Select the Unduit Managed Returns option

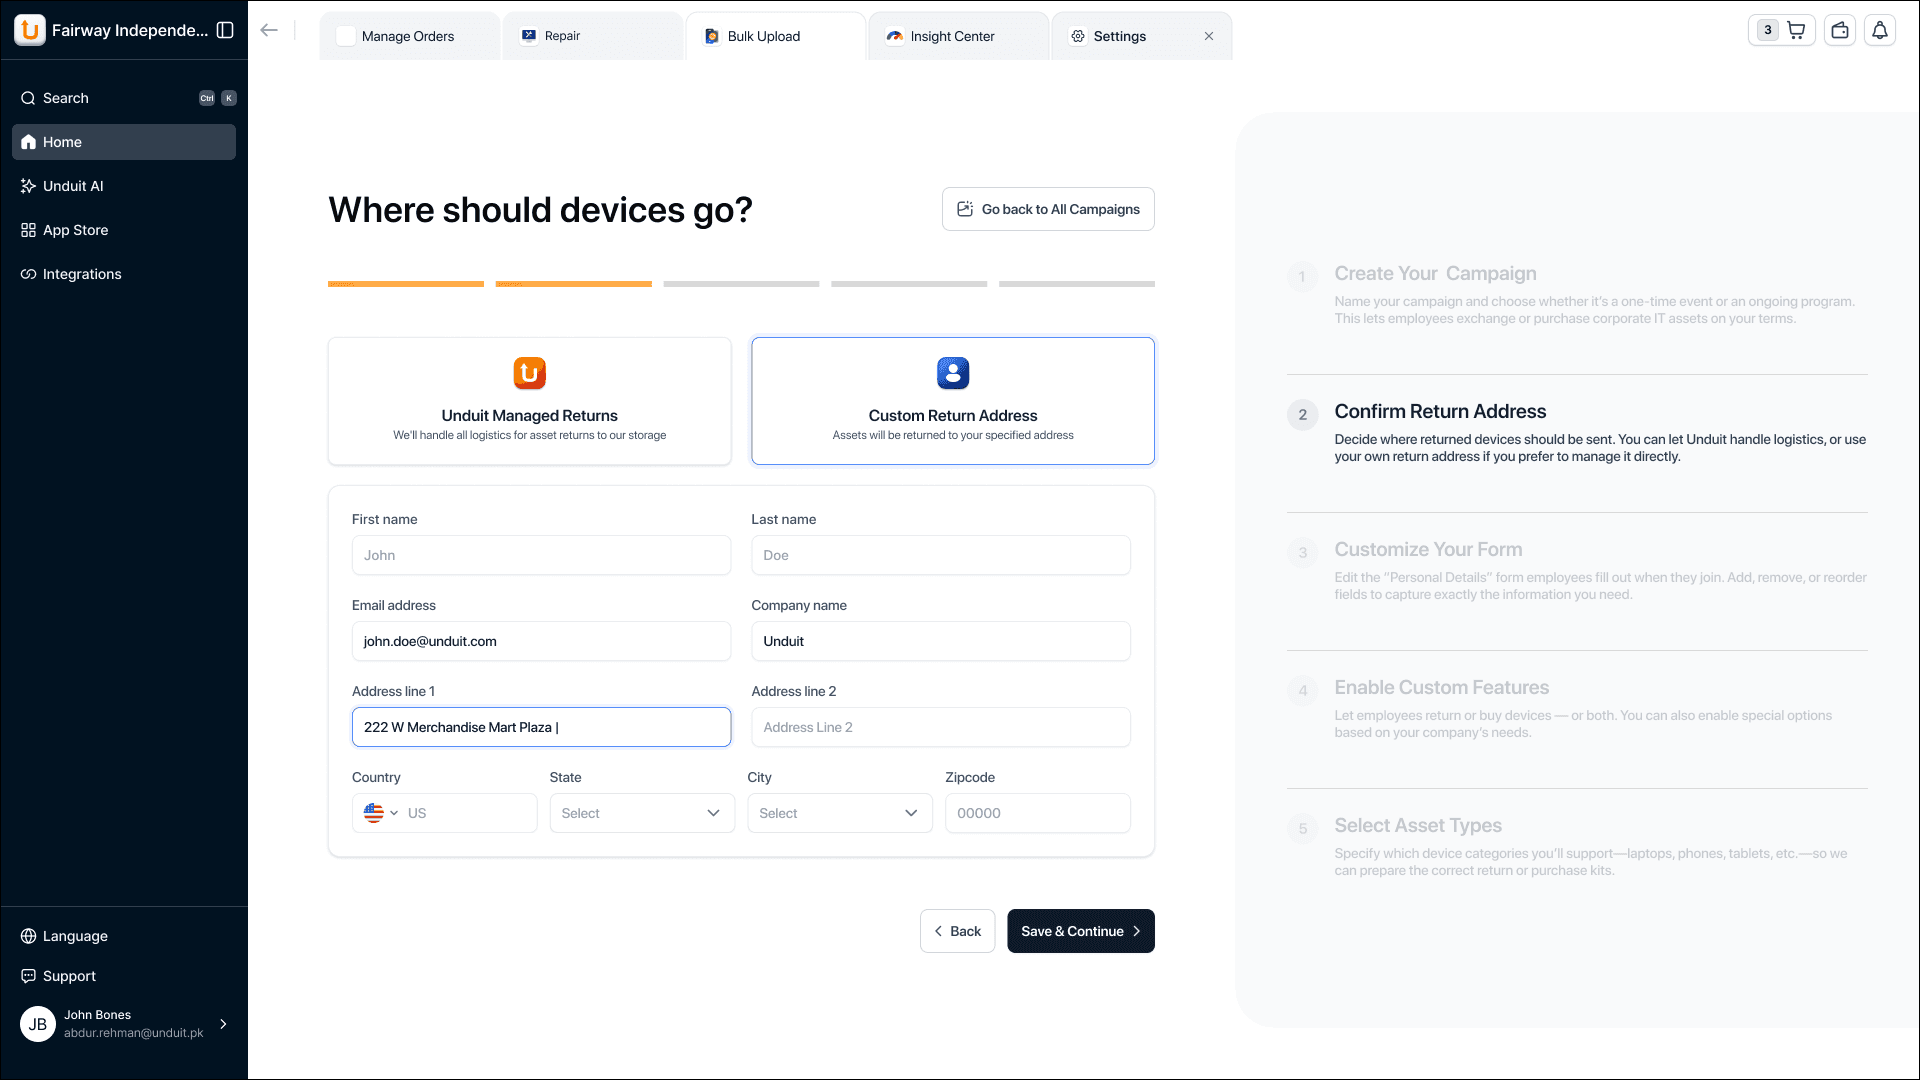(x=529, y=401)
